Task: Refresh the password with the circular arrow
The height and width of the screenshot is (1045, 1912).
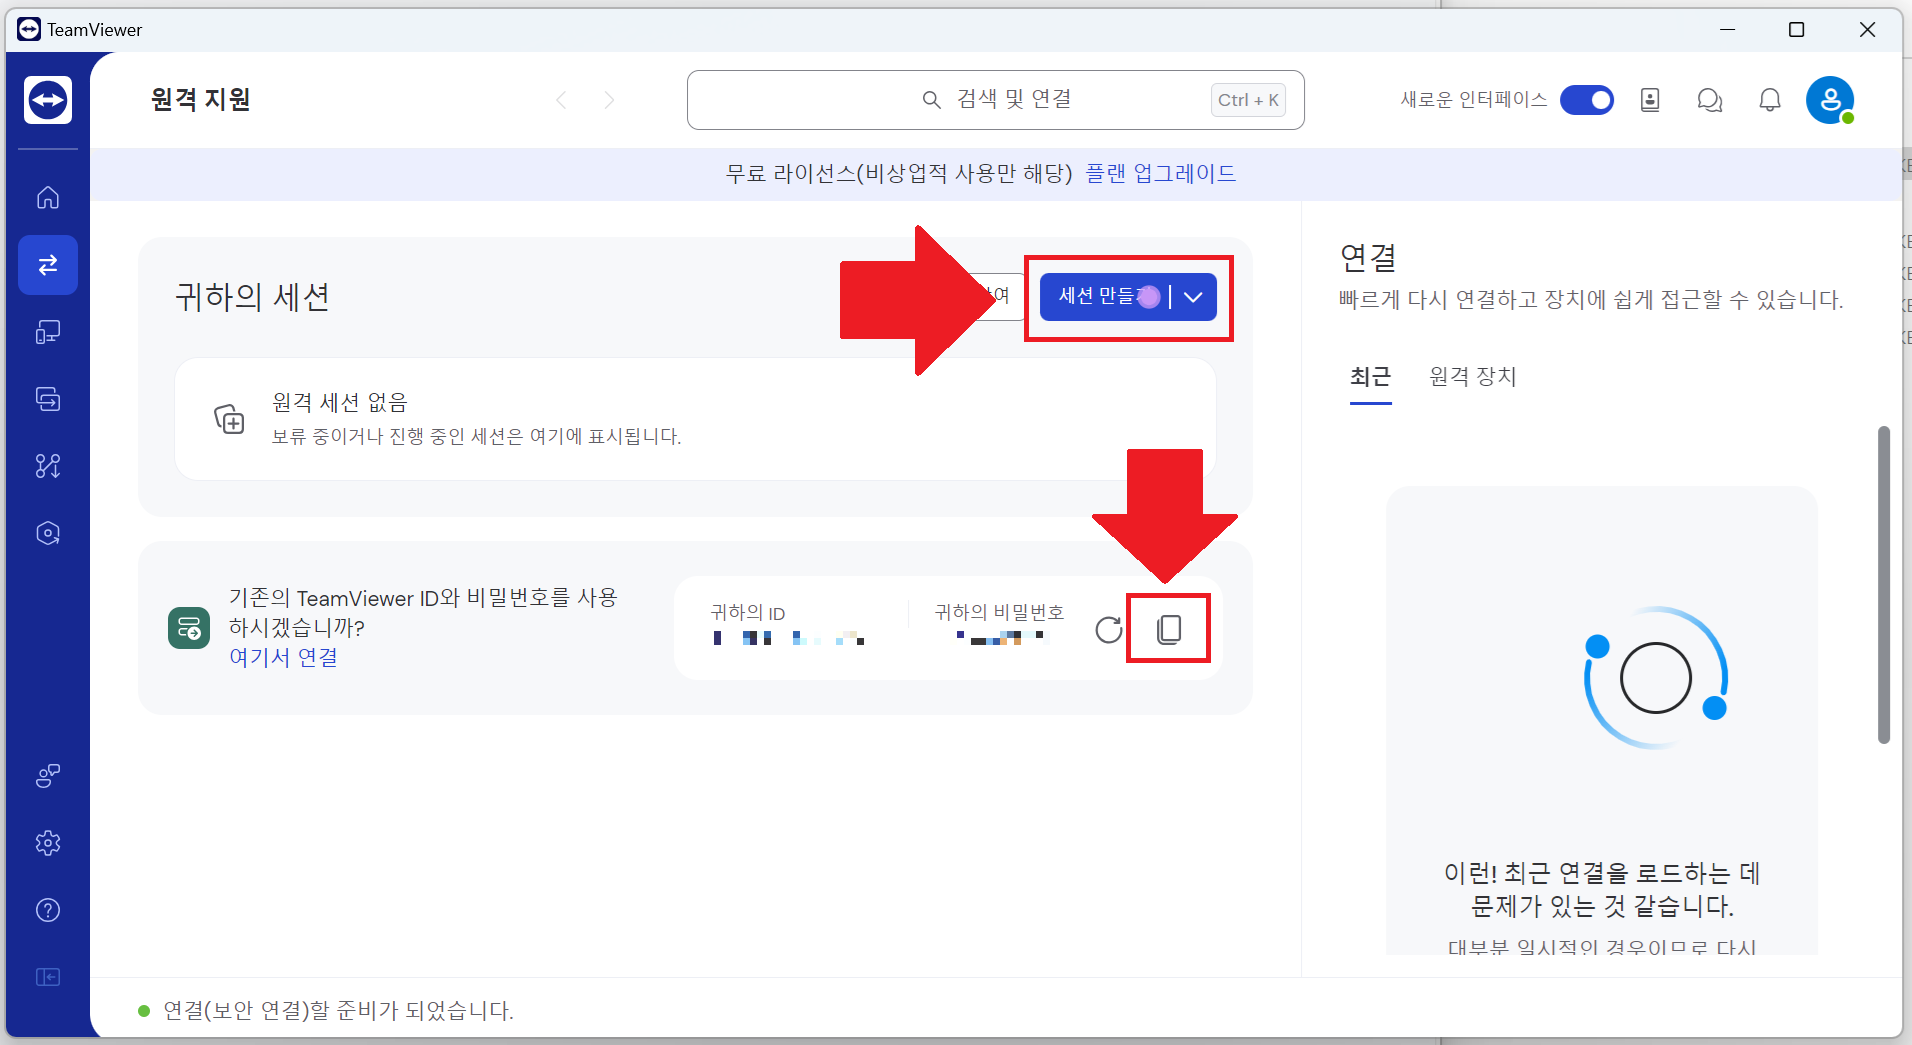Action: point(1108,630)
